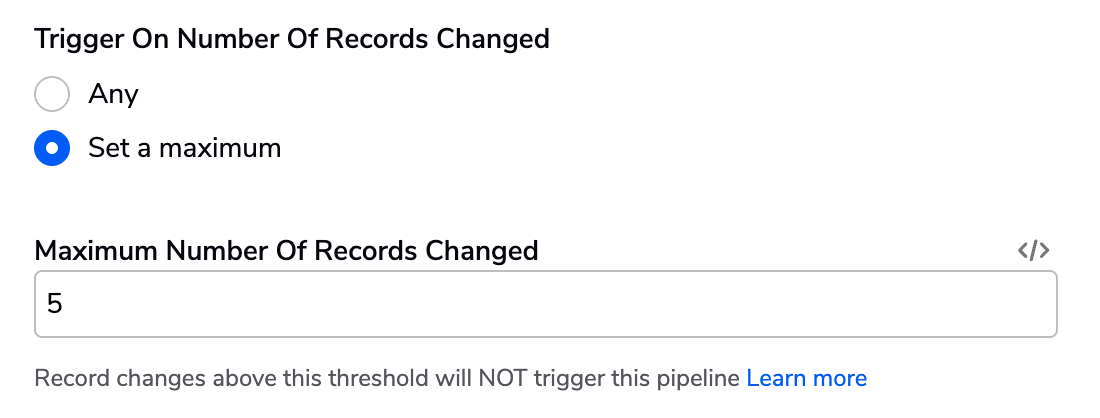This screenshot has height=418, width=1100.
Task: Click the filled blue circle beside Set a maximum
Action: pos(52,148)
